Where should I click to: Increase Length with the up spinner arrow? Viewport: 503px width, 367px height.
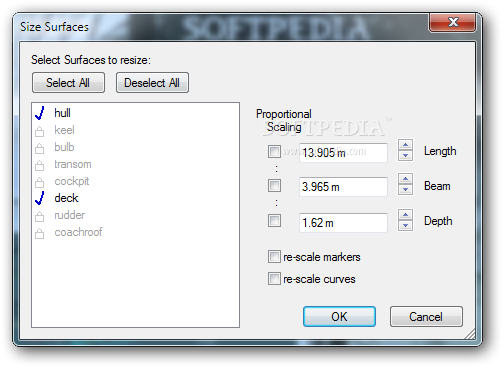click(405, 145)
